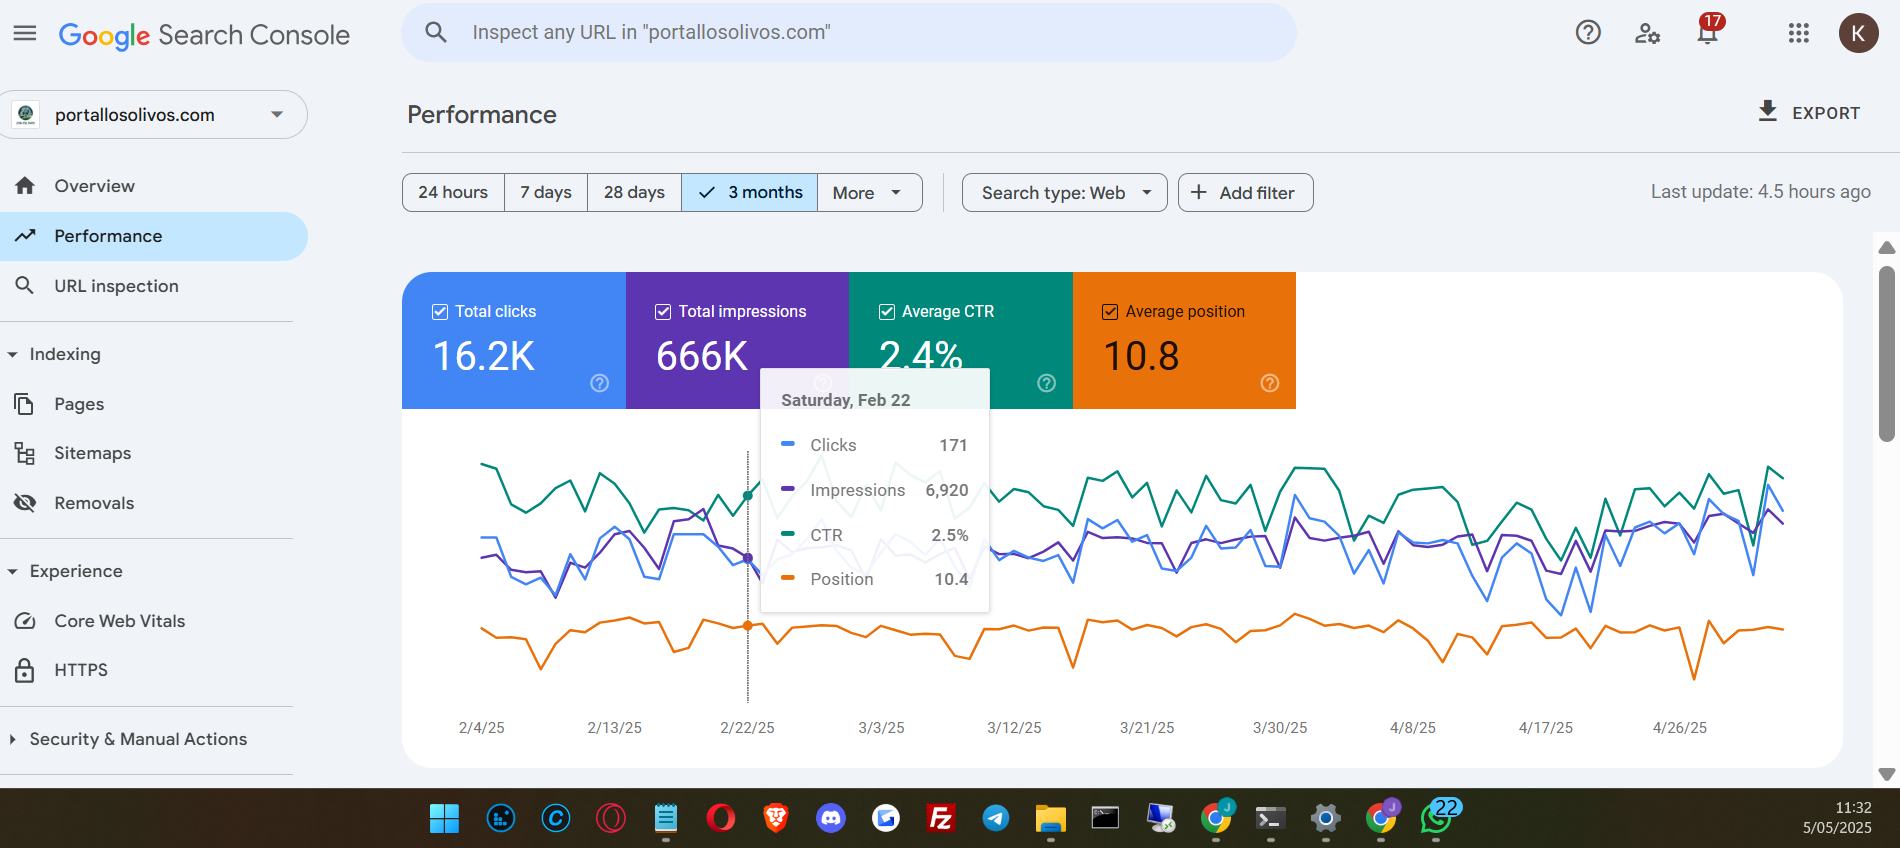Open the Google apps grid
Image resolution: width=1900 pixels, height=848 pixels.
[x=1799, y=33]
